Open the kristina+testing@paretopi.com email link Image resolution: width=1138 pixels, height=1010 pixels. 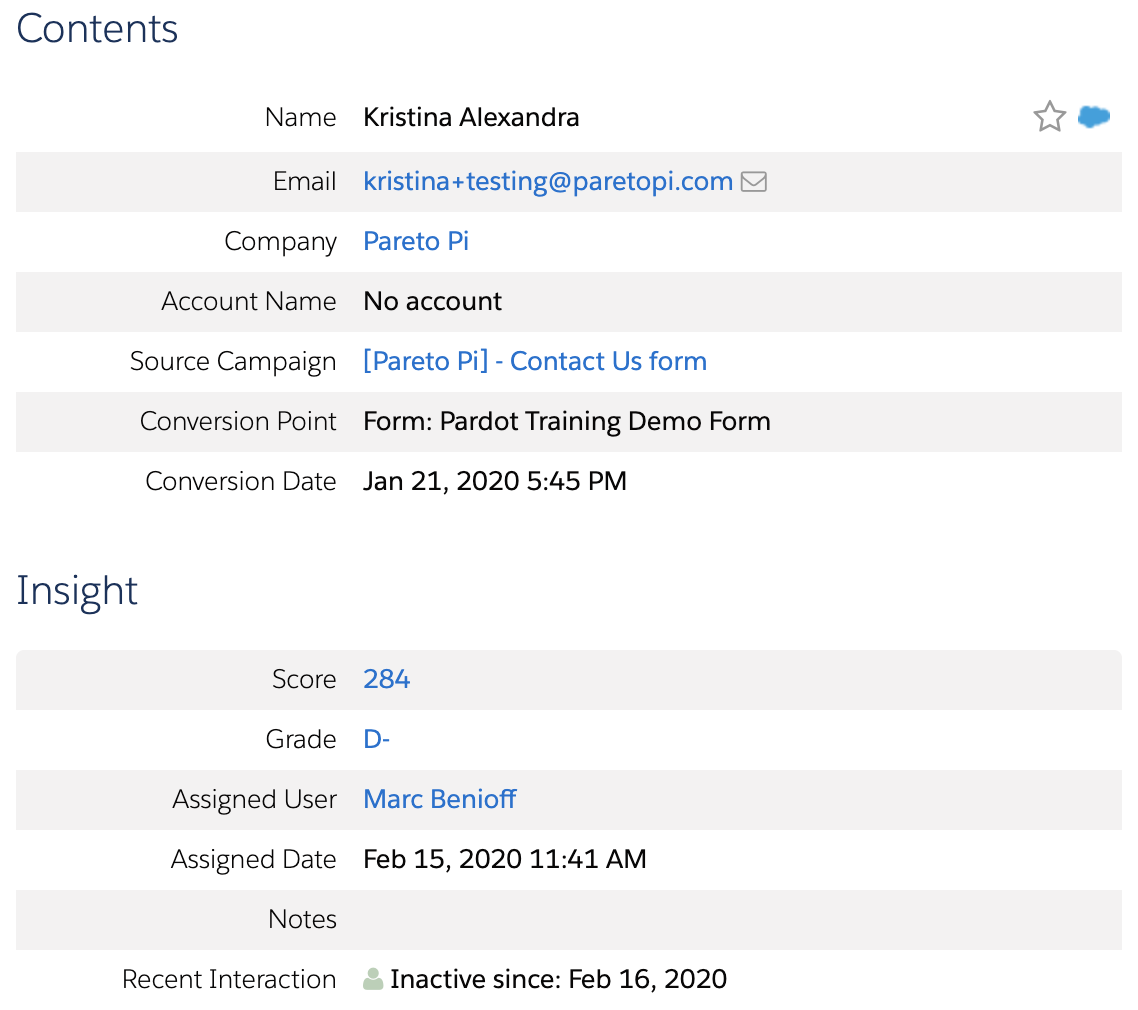(x=548, y=181)
